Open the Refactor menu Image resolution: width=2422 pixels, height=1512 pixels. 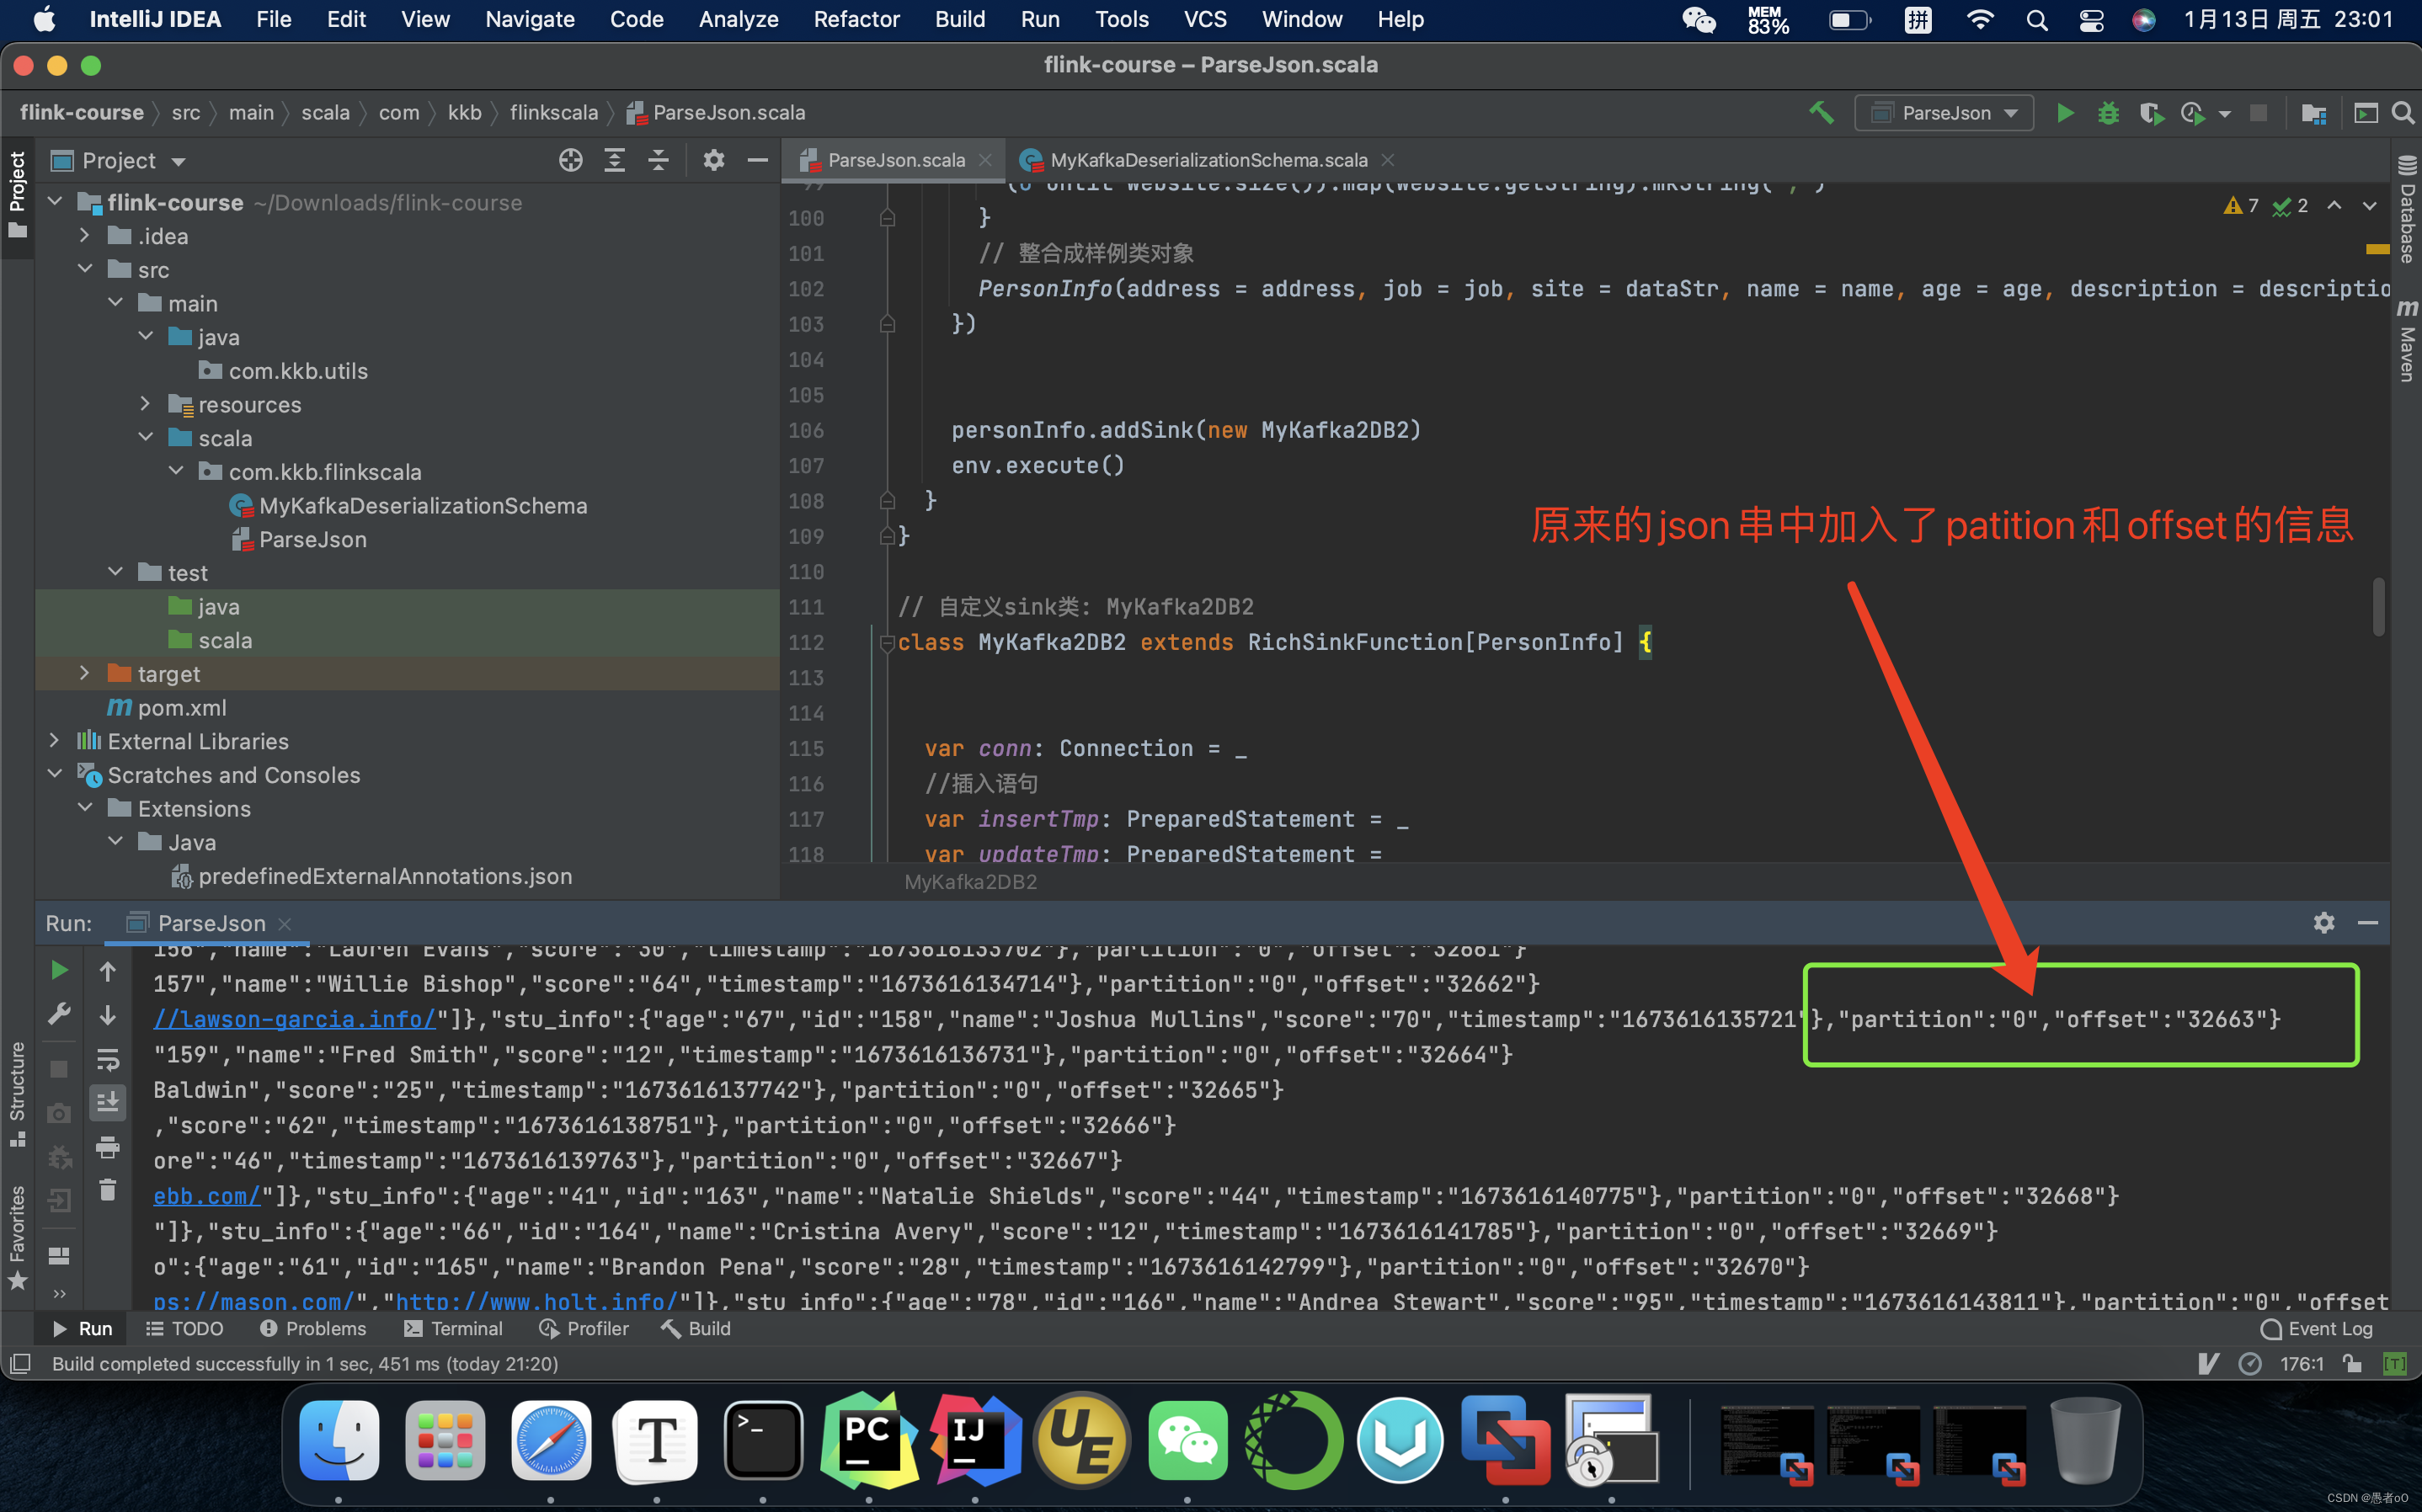point(856,19)
